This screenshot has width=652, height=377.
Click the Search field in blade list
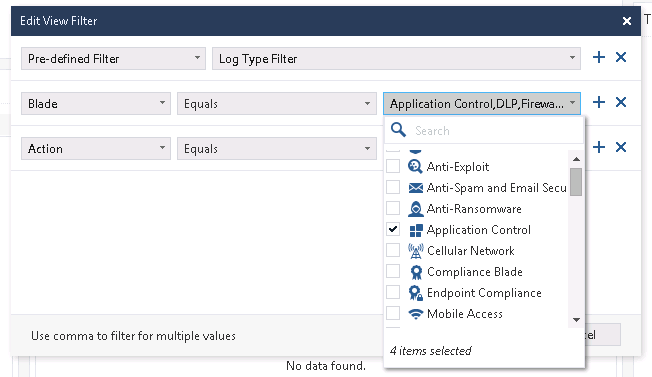pos(484,131)
